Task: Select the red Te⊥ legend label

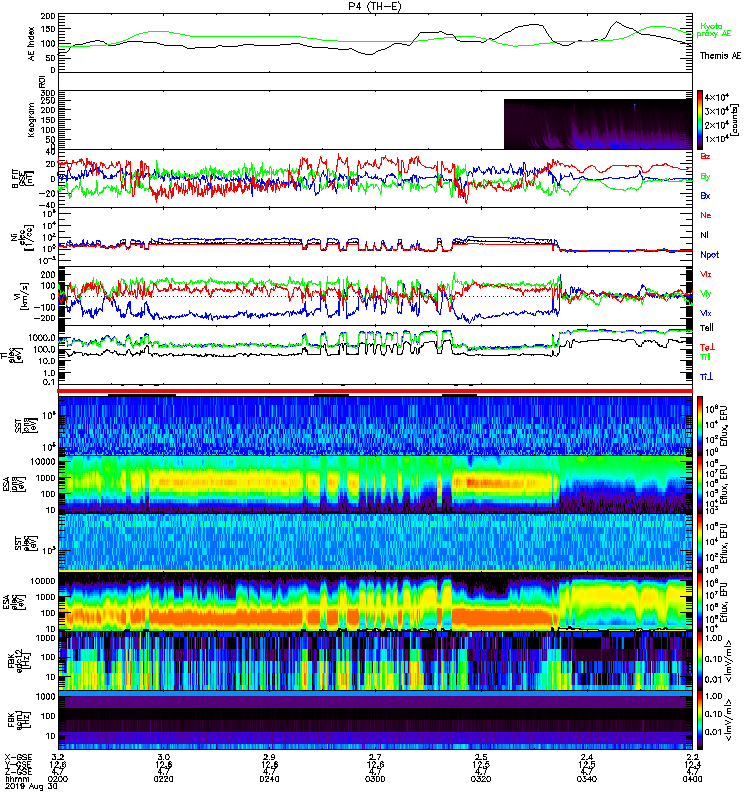Action: (x=707, y=347)
